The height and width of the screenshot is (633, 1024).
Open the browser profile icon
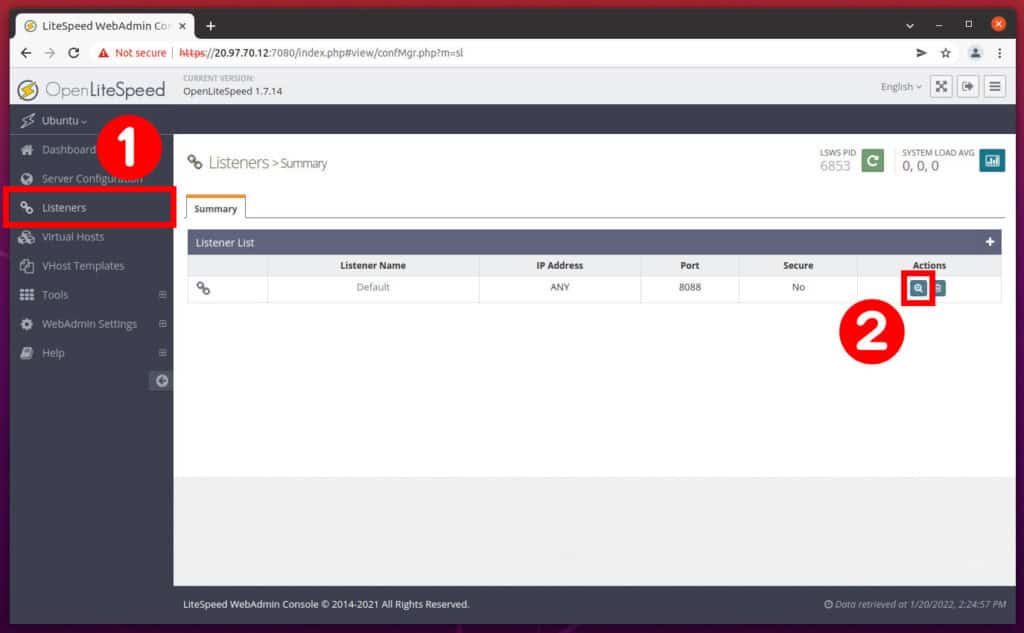click(x=975, y=53)
